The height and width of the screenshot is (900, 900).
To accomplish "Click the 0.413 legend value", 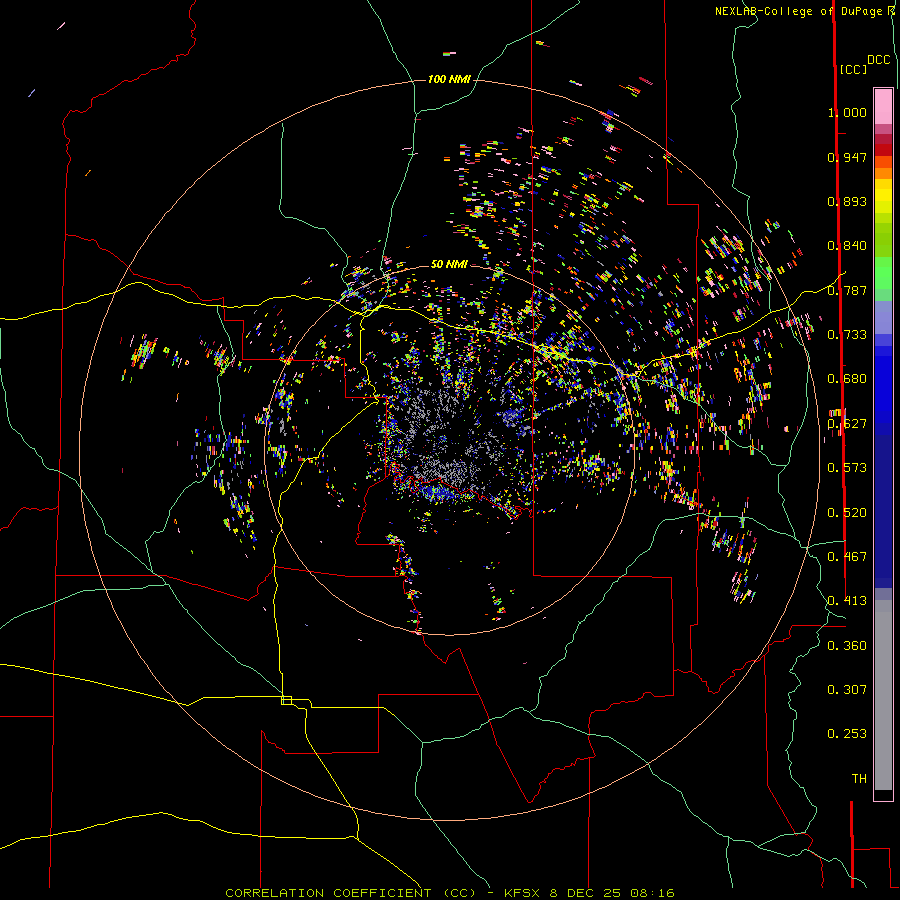I will pos(847,601).
